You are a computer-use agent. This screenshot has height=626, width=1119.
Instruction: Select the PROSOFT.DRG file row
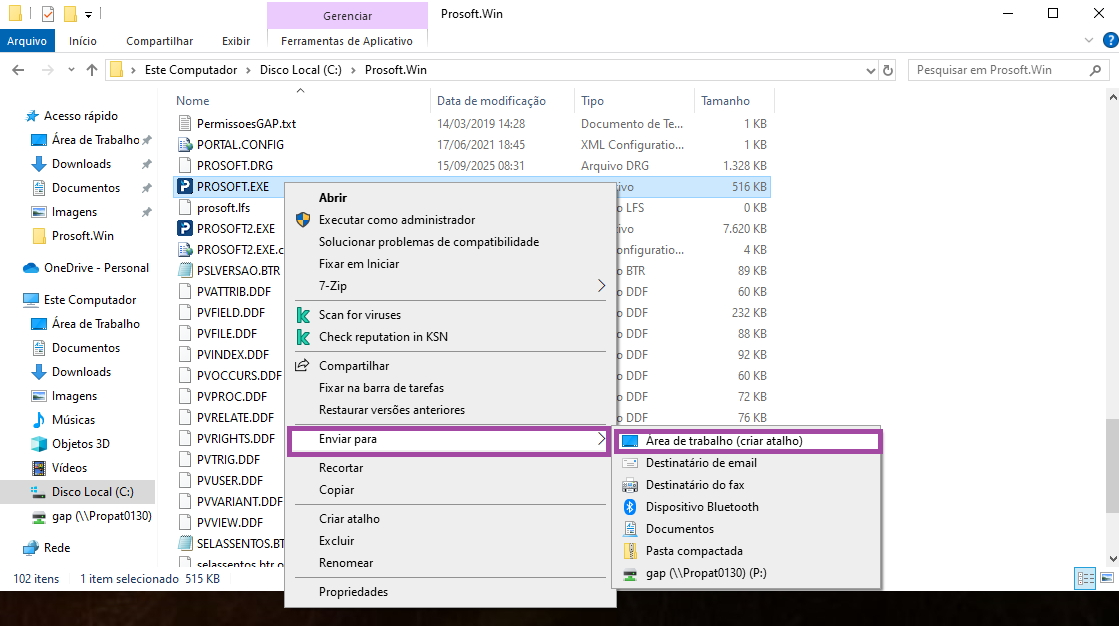point(472,166)
